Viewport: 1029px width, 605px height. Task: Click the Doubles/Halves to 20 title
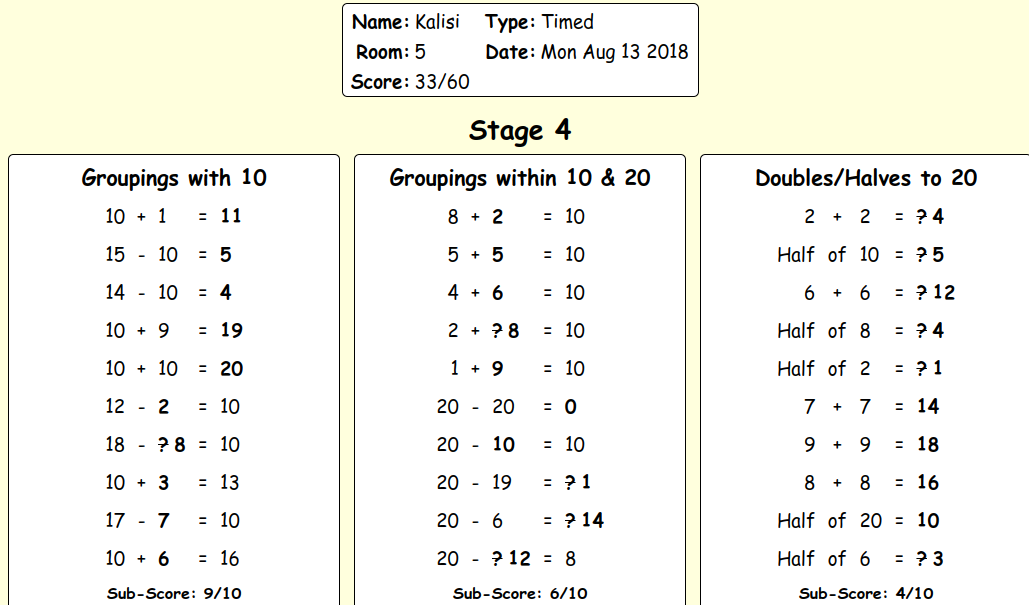866,178
